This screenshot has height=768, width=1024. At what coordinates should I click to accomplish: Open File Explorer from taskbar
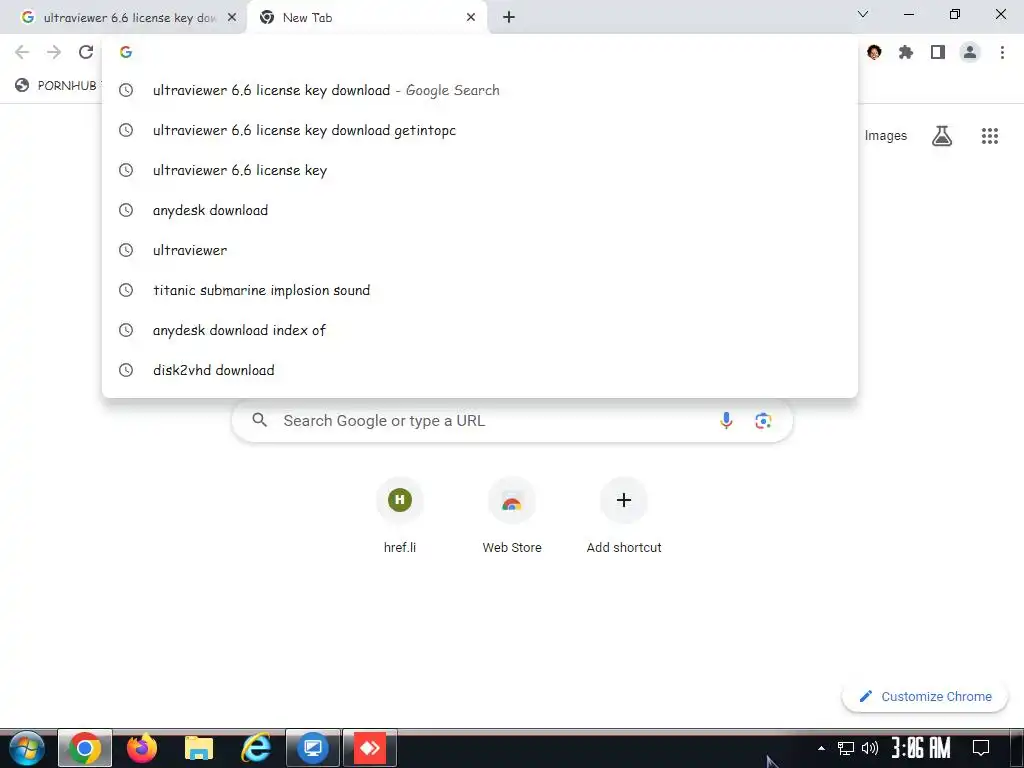(x=199, y=748)
